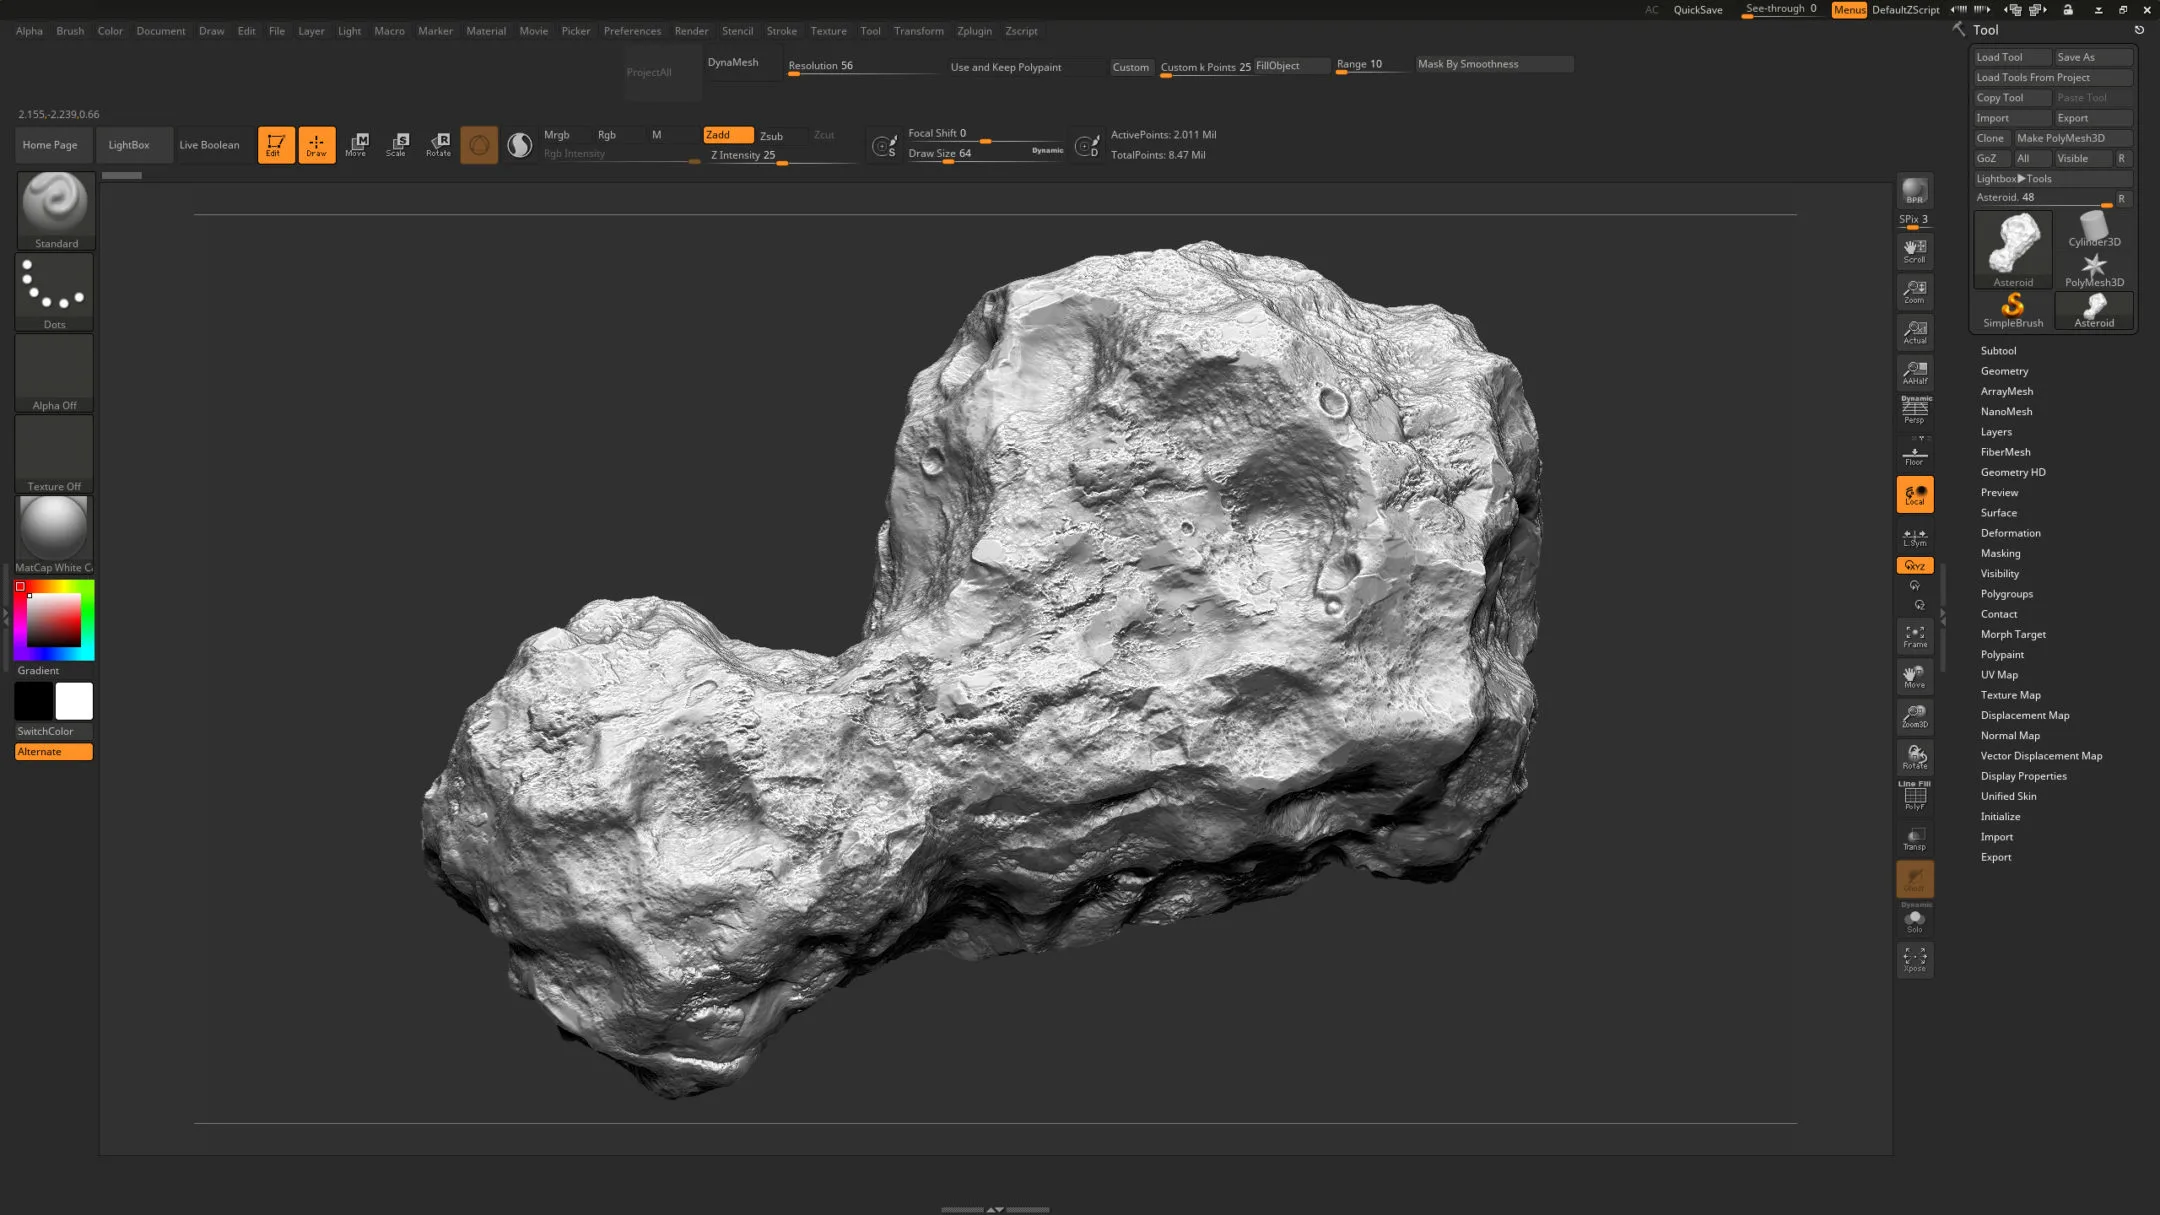Toggle XYZ rotation mode
2160x1215 pixels.
coord(1914,565)
